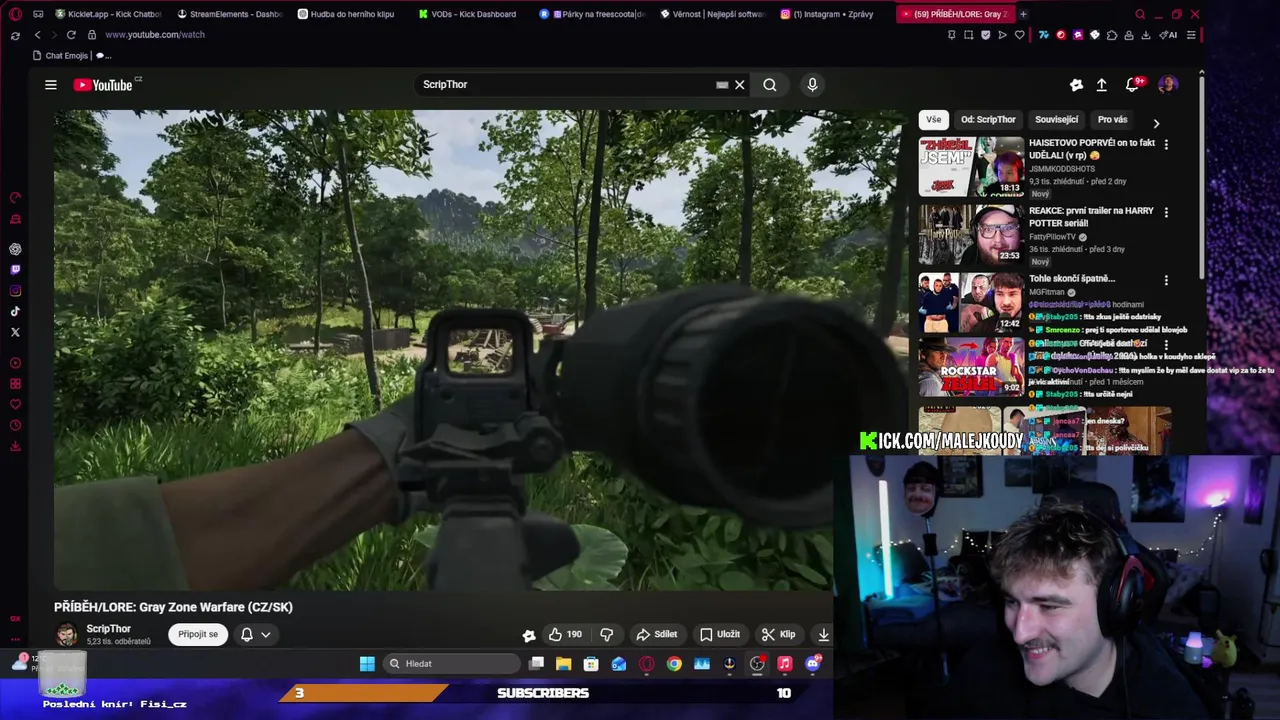
Task: Select the Související filter chip
Action: pyautogui.click(x=1056, y=119)
